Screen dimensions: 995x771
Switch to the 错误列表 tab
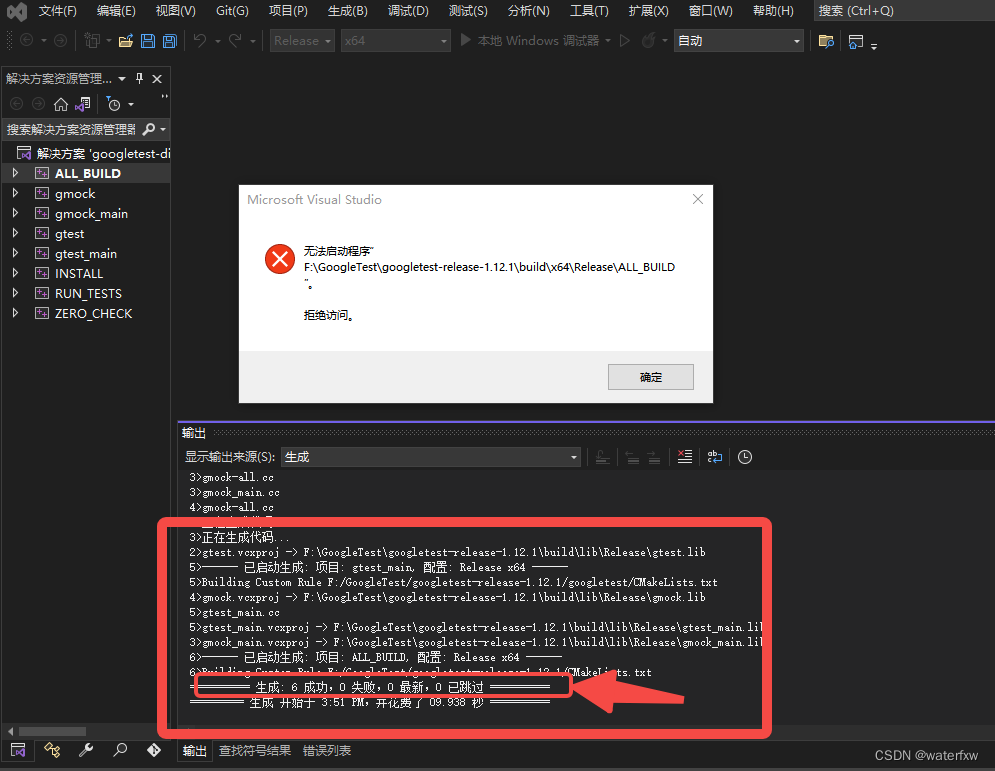327,751
